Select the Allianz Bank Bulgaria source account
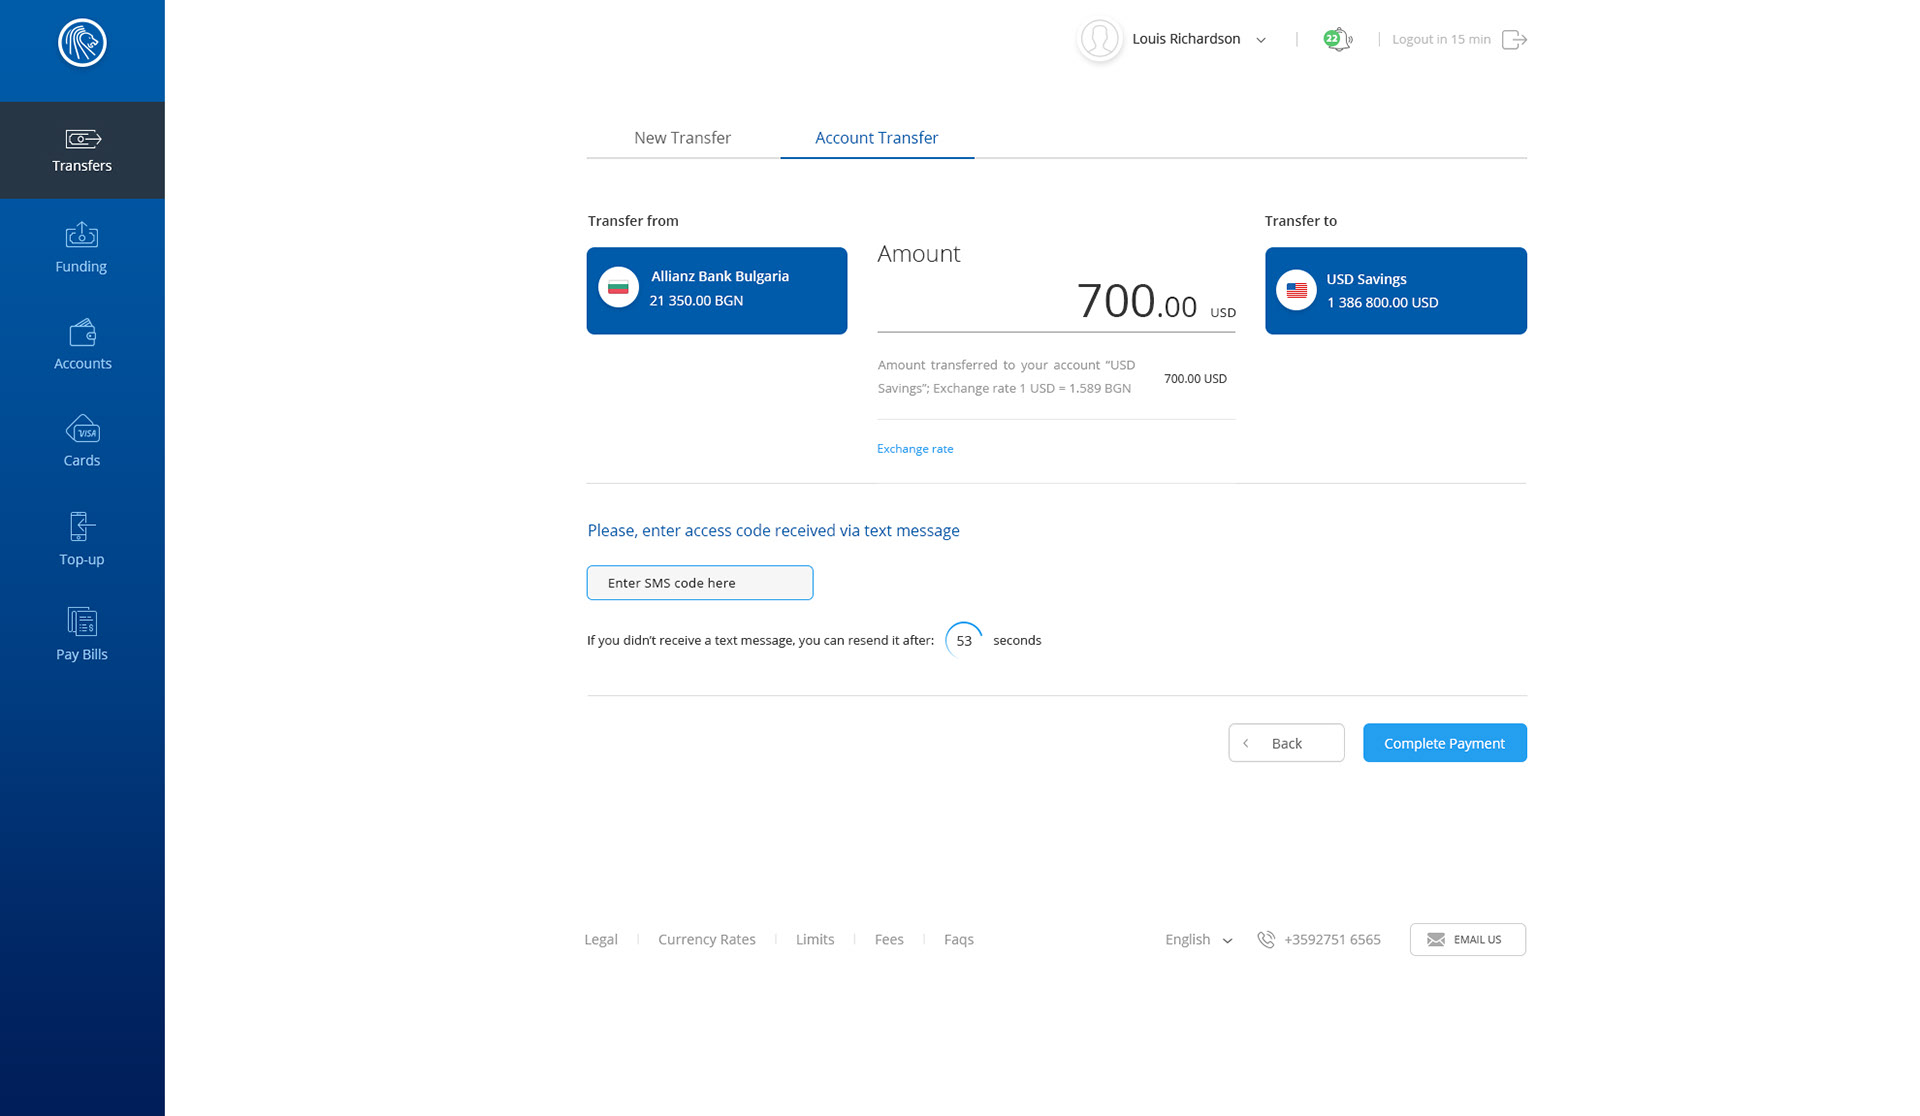This screenshot has width=1920, height=1116. 716,291
